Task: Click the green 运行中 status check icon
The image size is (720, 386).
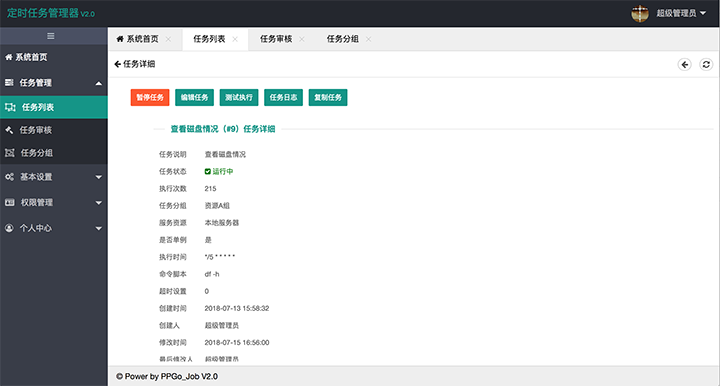Action: (208, 172)
